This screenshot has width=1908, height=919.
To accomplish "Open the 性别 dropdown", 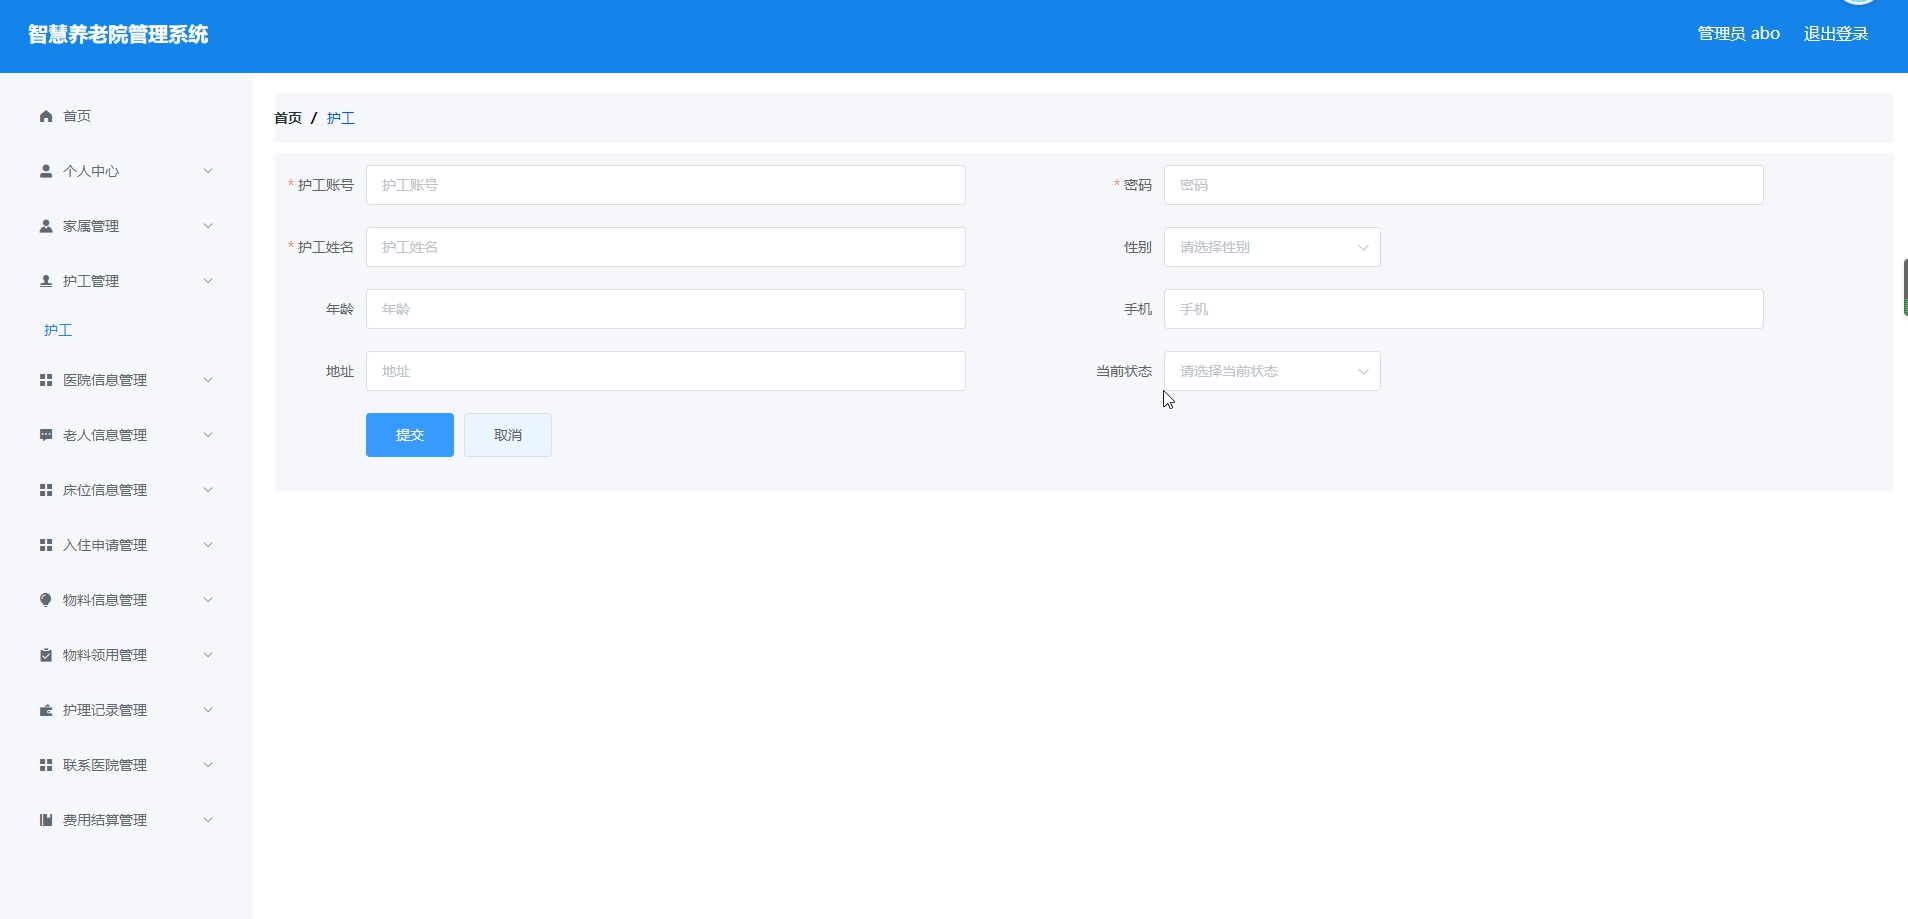I will point(1272,247).
